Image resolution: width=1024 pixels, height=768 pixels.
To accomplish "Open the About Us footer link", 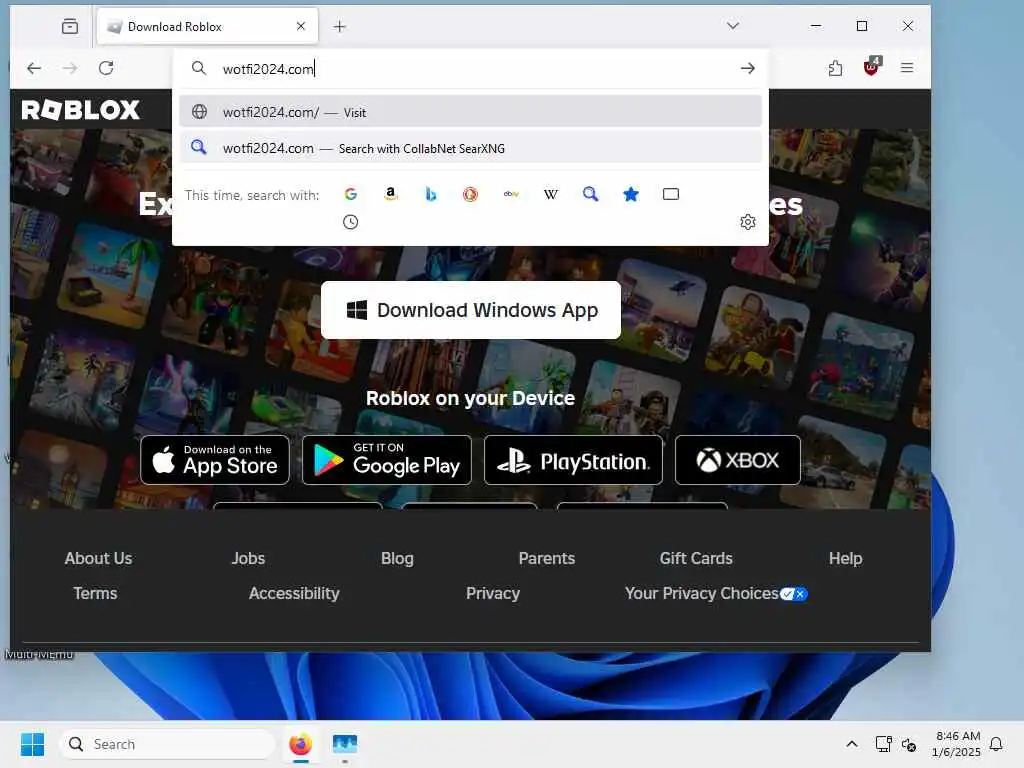I will [x=98, y=558].
